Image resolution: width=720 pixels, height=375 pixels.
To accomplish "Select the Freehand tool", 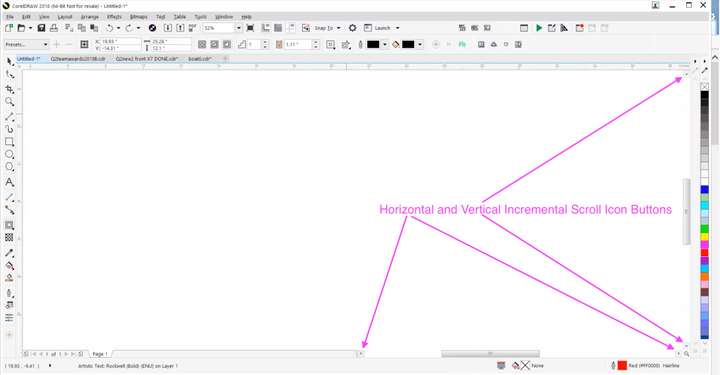I will [10, 117].
